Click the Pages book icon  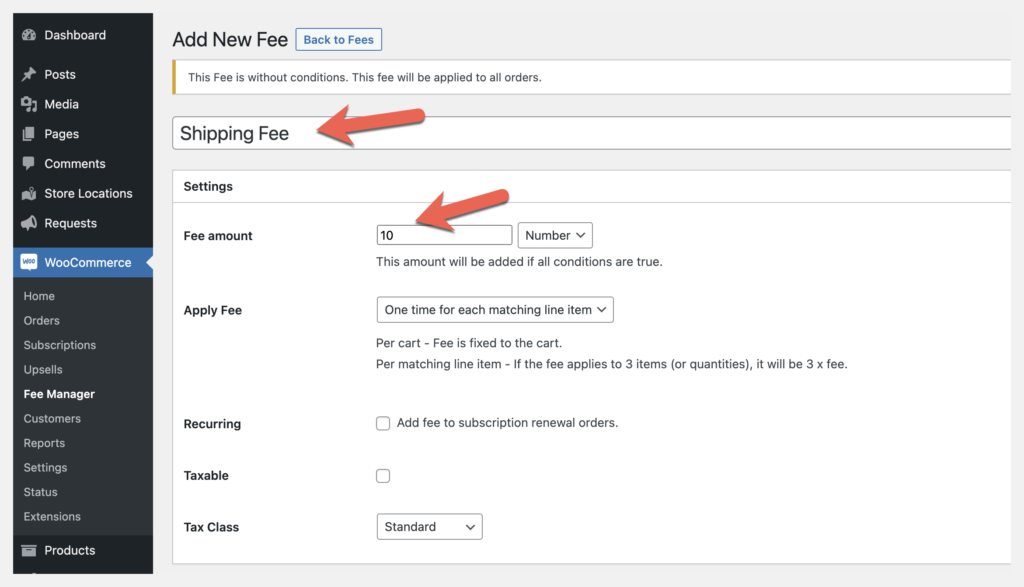pyautogui.click(x=27, y=134)
